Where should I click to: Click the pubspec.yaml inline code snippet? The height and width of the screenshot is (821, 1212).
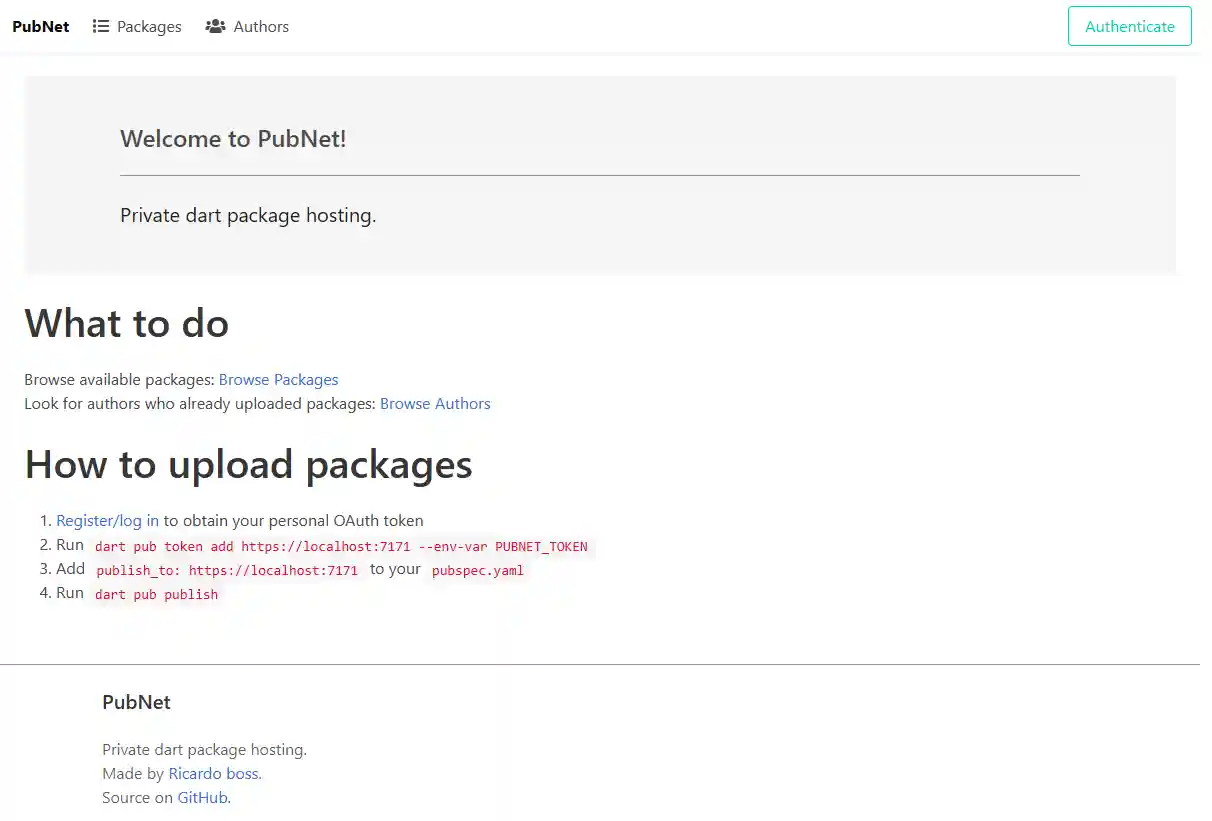point(475,571)
